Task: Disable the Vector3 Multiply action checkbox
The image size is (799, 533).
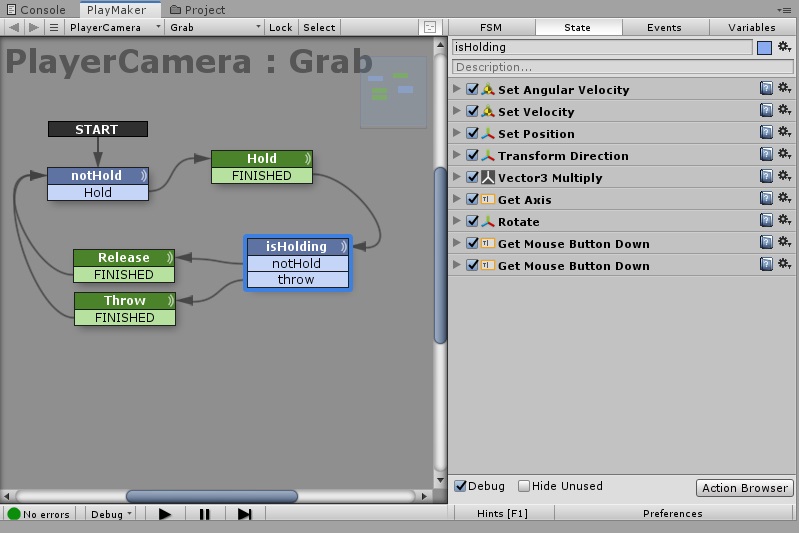Action: [x=472, y=177]
